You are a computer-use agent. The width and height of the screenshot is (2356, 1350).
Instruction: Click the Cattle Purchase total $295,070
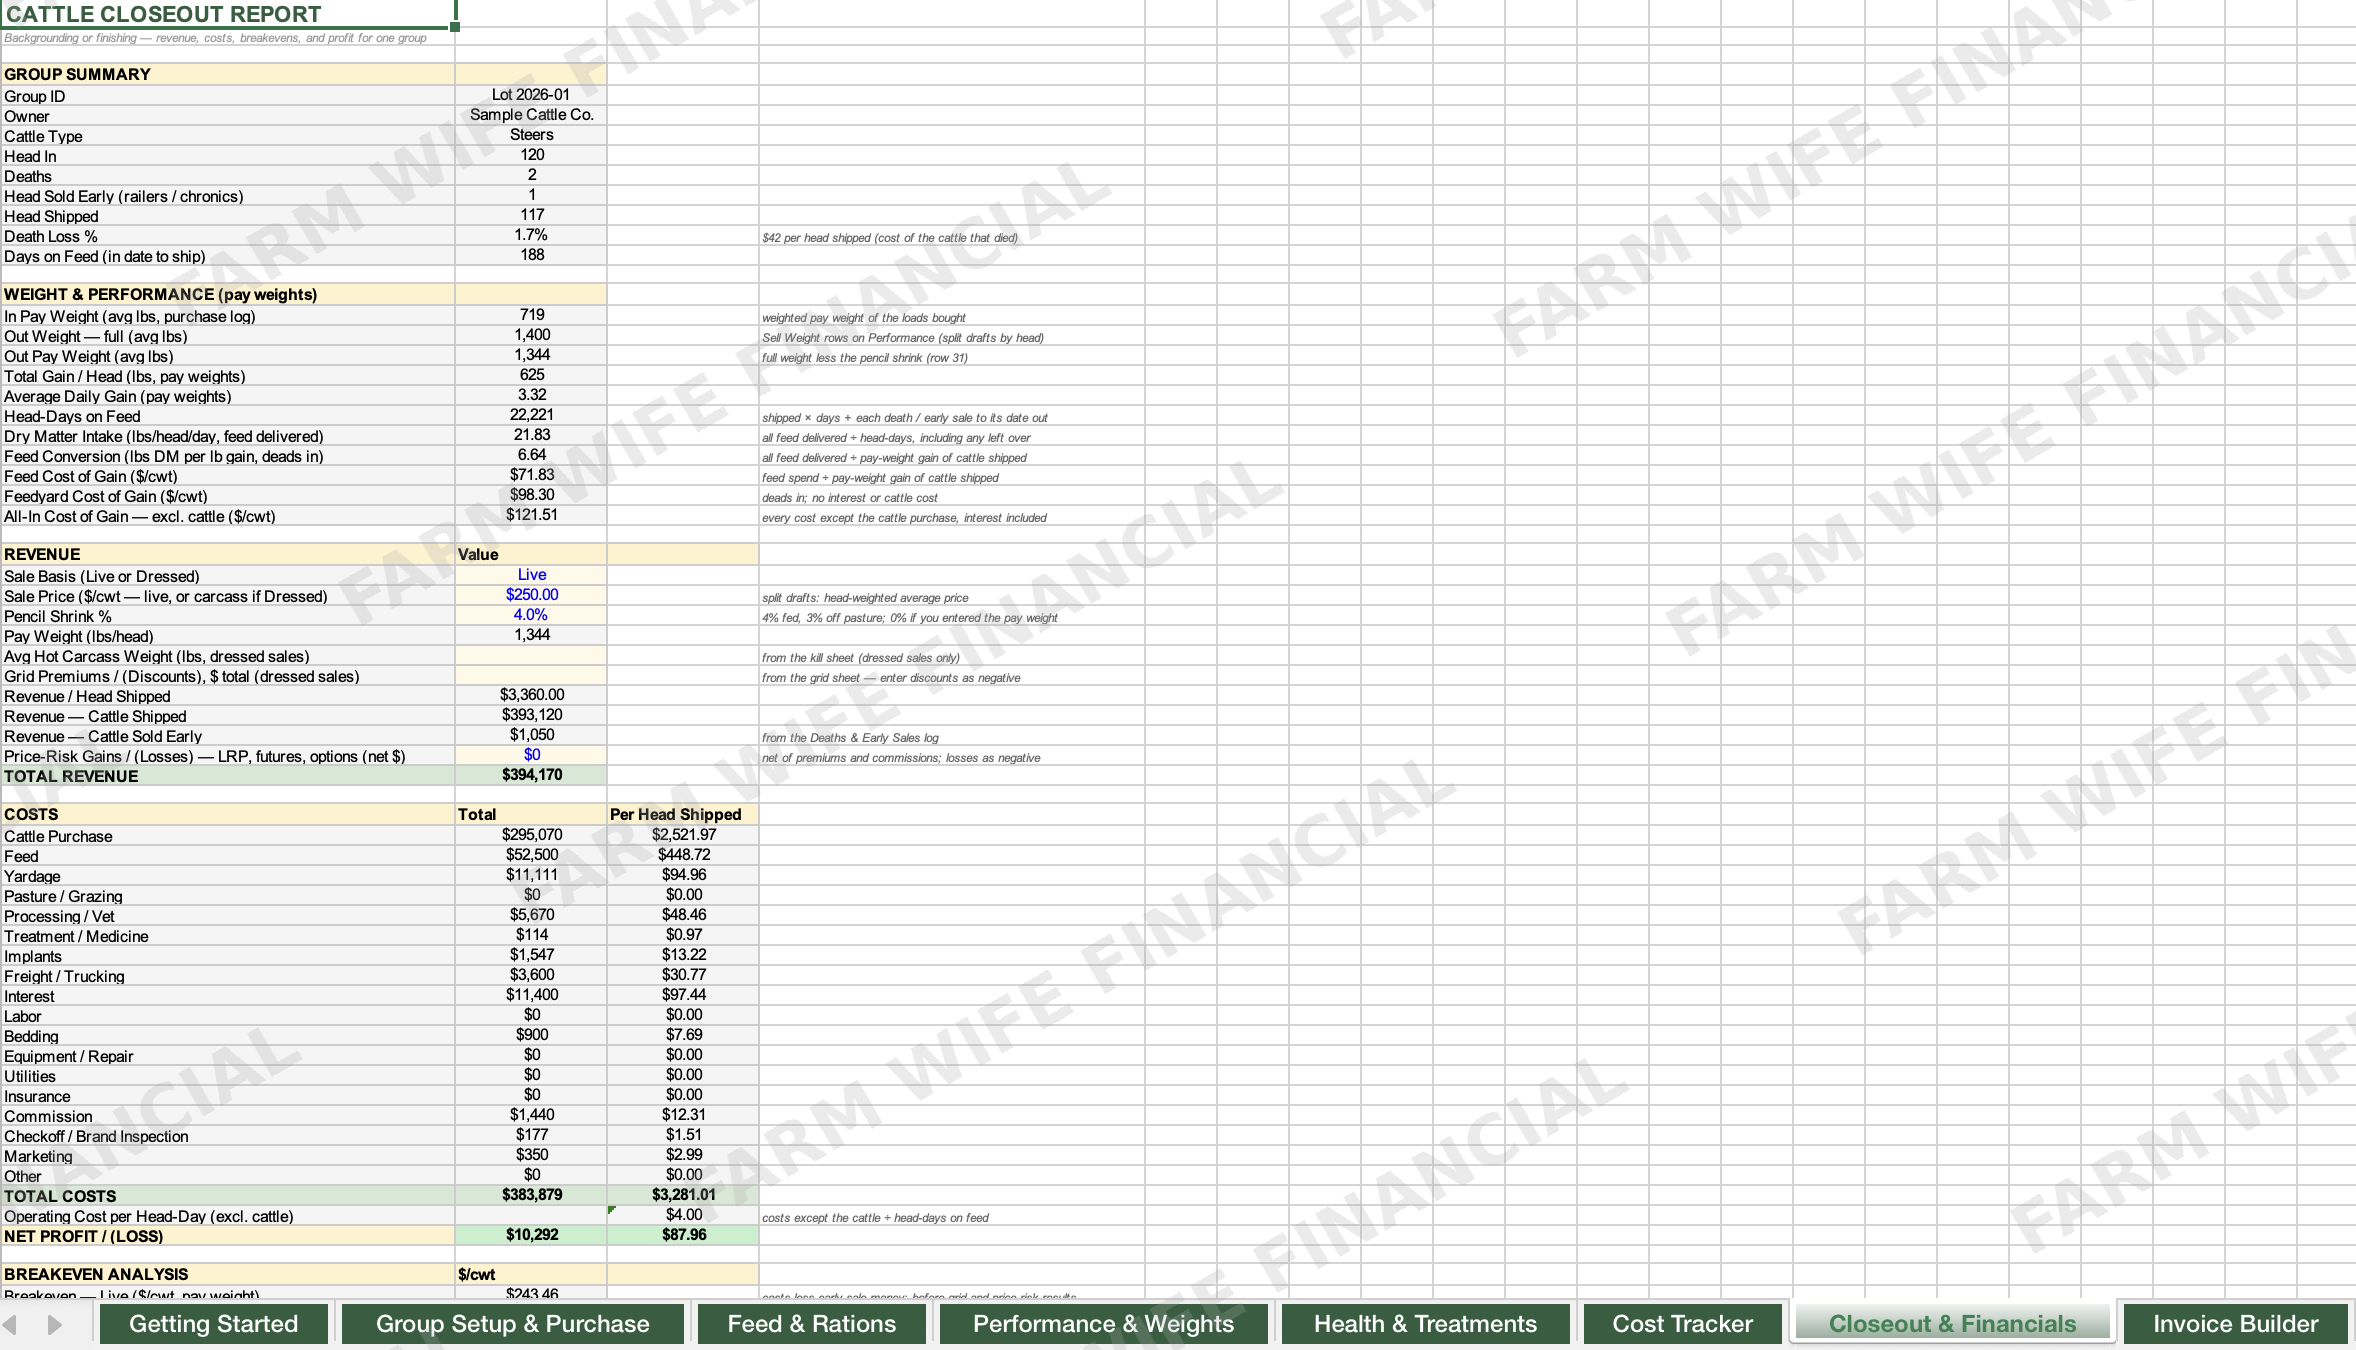coord(531,835)
